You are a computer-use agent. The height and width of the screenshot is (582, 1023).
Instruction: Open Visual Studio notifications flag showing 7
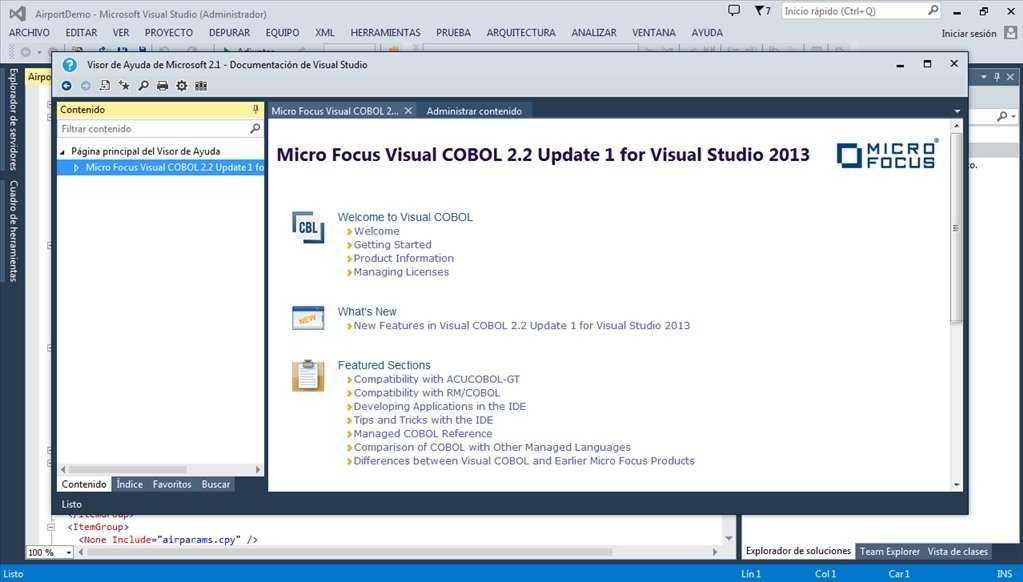pos(763,10)
